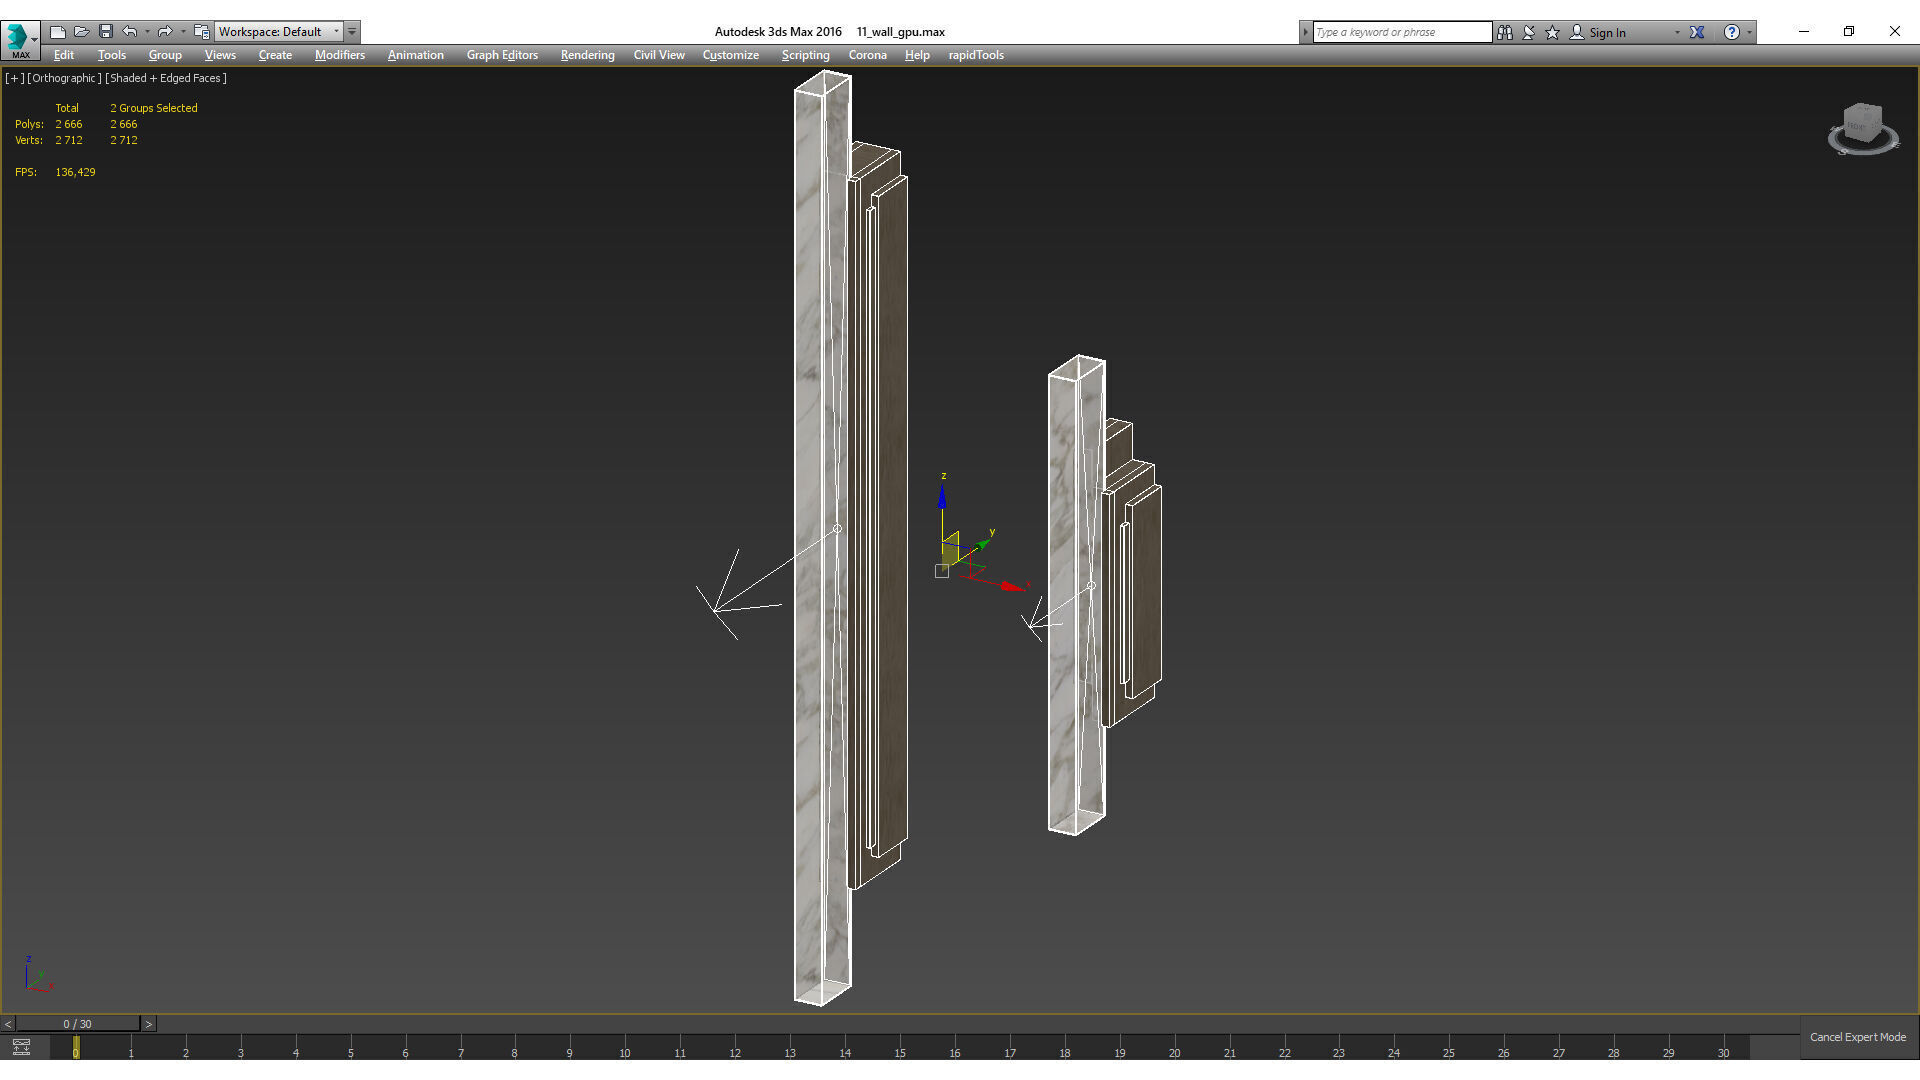
Task: Open the Graph Editors menu
Action: click(502, 55)
